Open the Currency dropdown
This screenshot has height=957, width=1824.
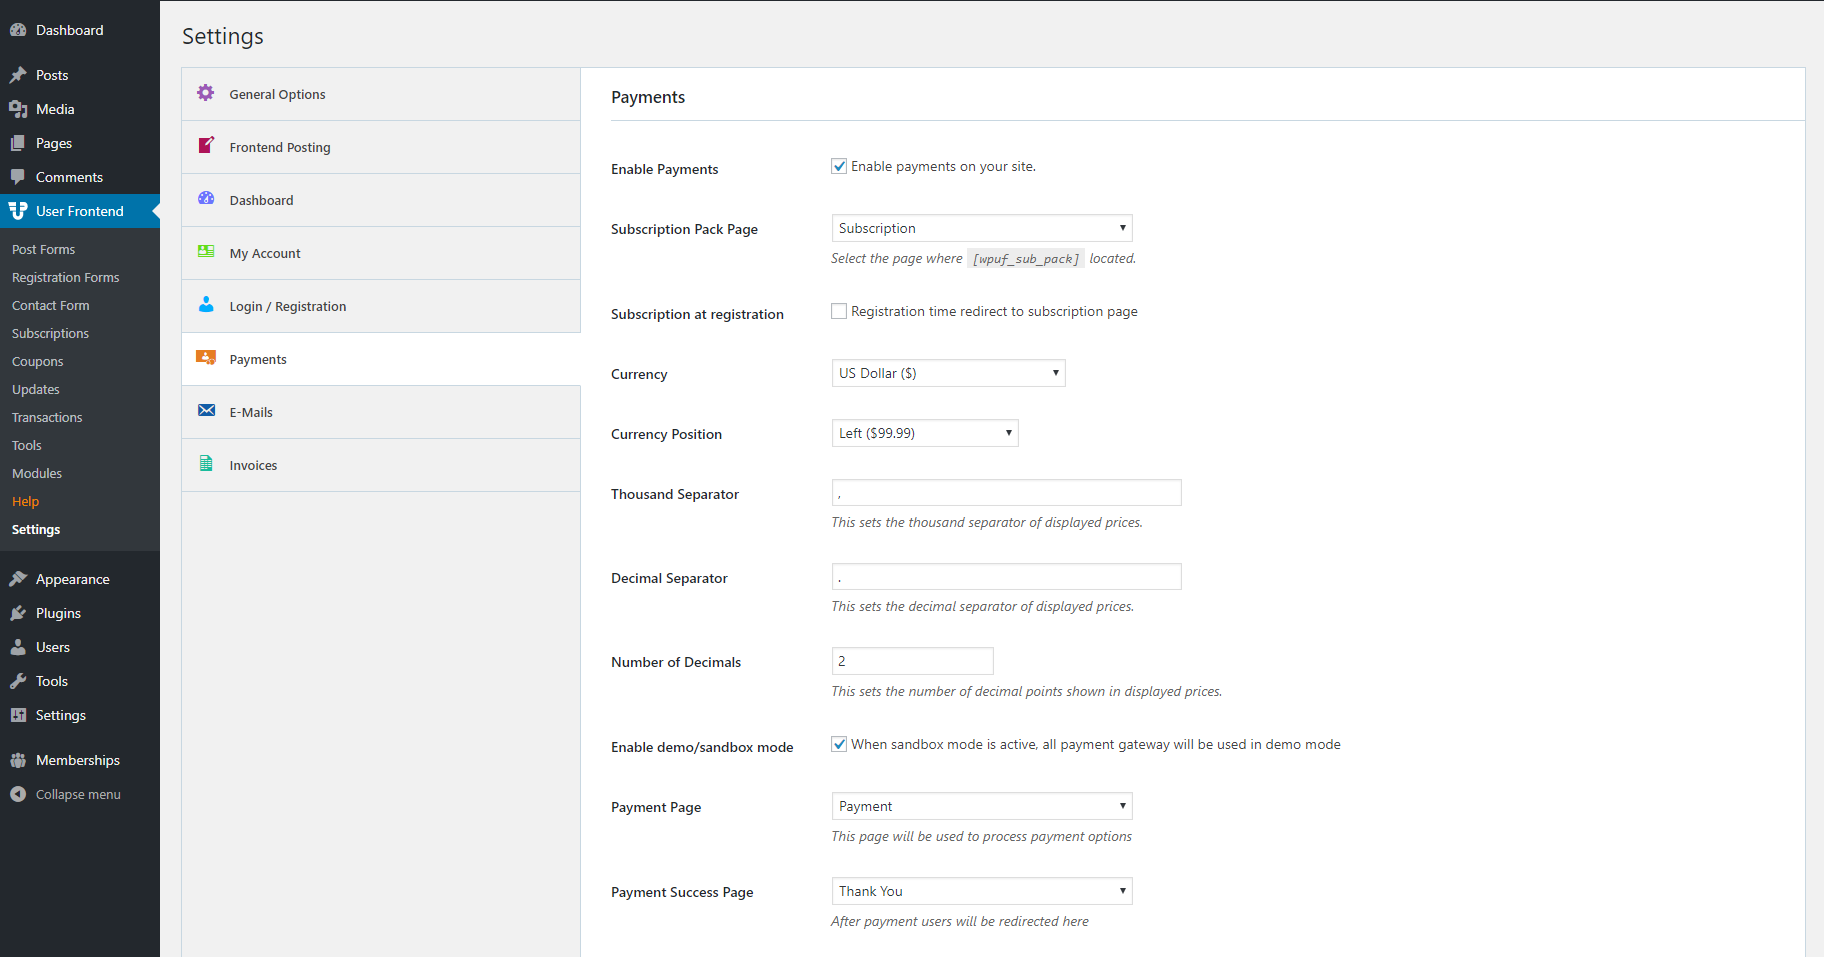[948, 373]
